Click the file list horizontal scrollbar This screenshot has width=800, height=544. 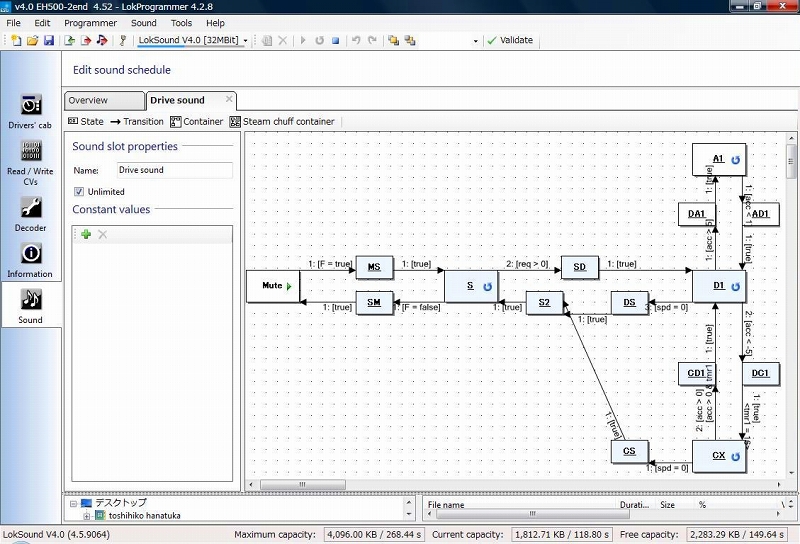point(532,514)
